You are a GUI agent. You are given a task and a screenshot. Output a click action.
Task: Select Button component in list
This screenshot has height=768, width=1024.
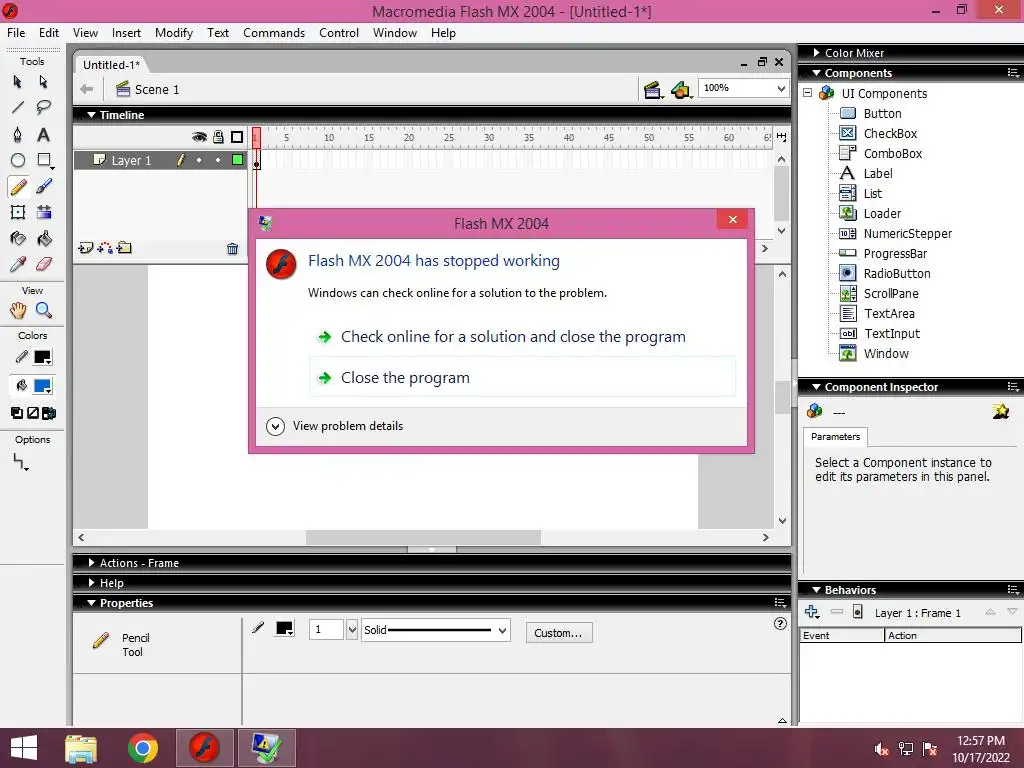tap(882, 113)
